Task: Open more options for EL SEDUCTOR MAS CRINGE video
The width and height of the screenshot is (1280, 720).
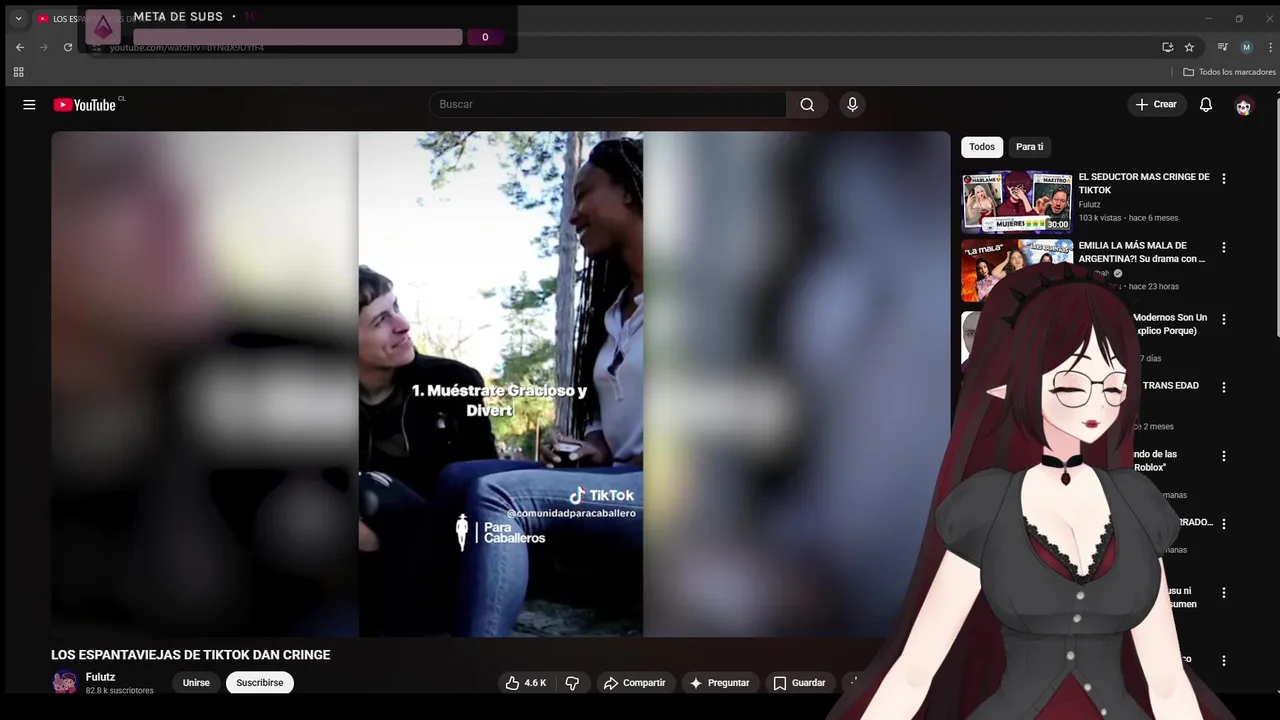Action: (x=1223, y=179)
